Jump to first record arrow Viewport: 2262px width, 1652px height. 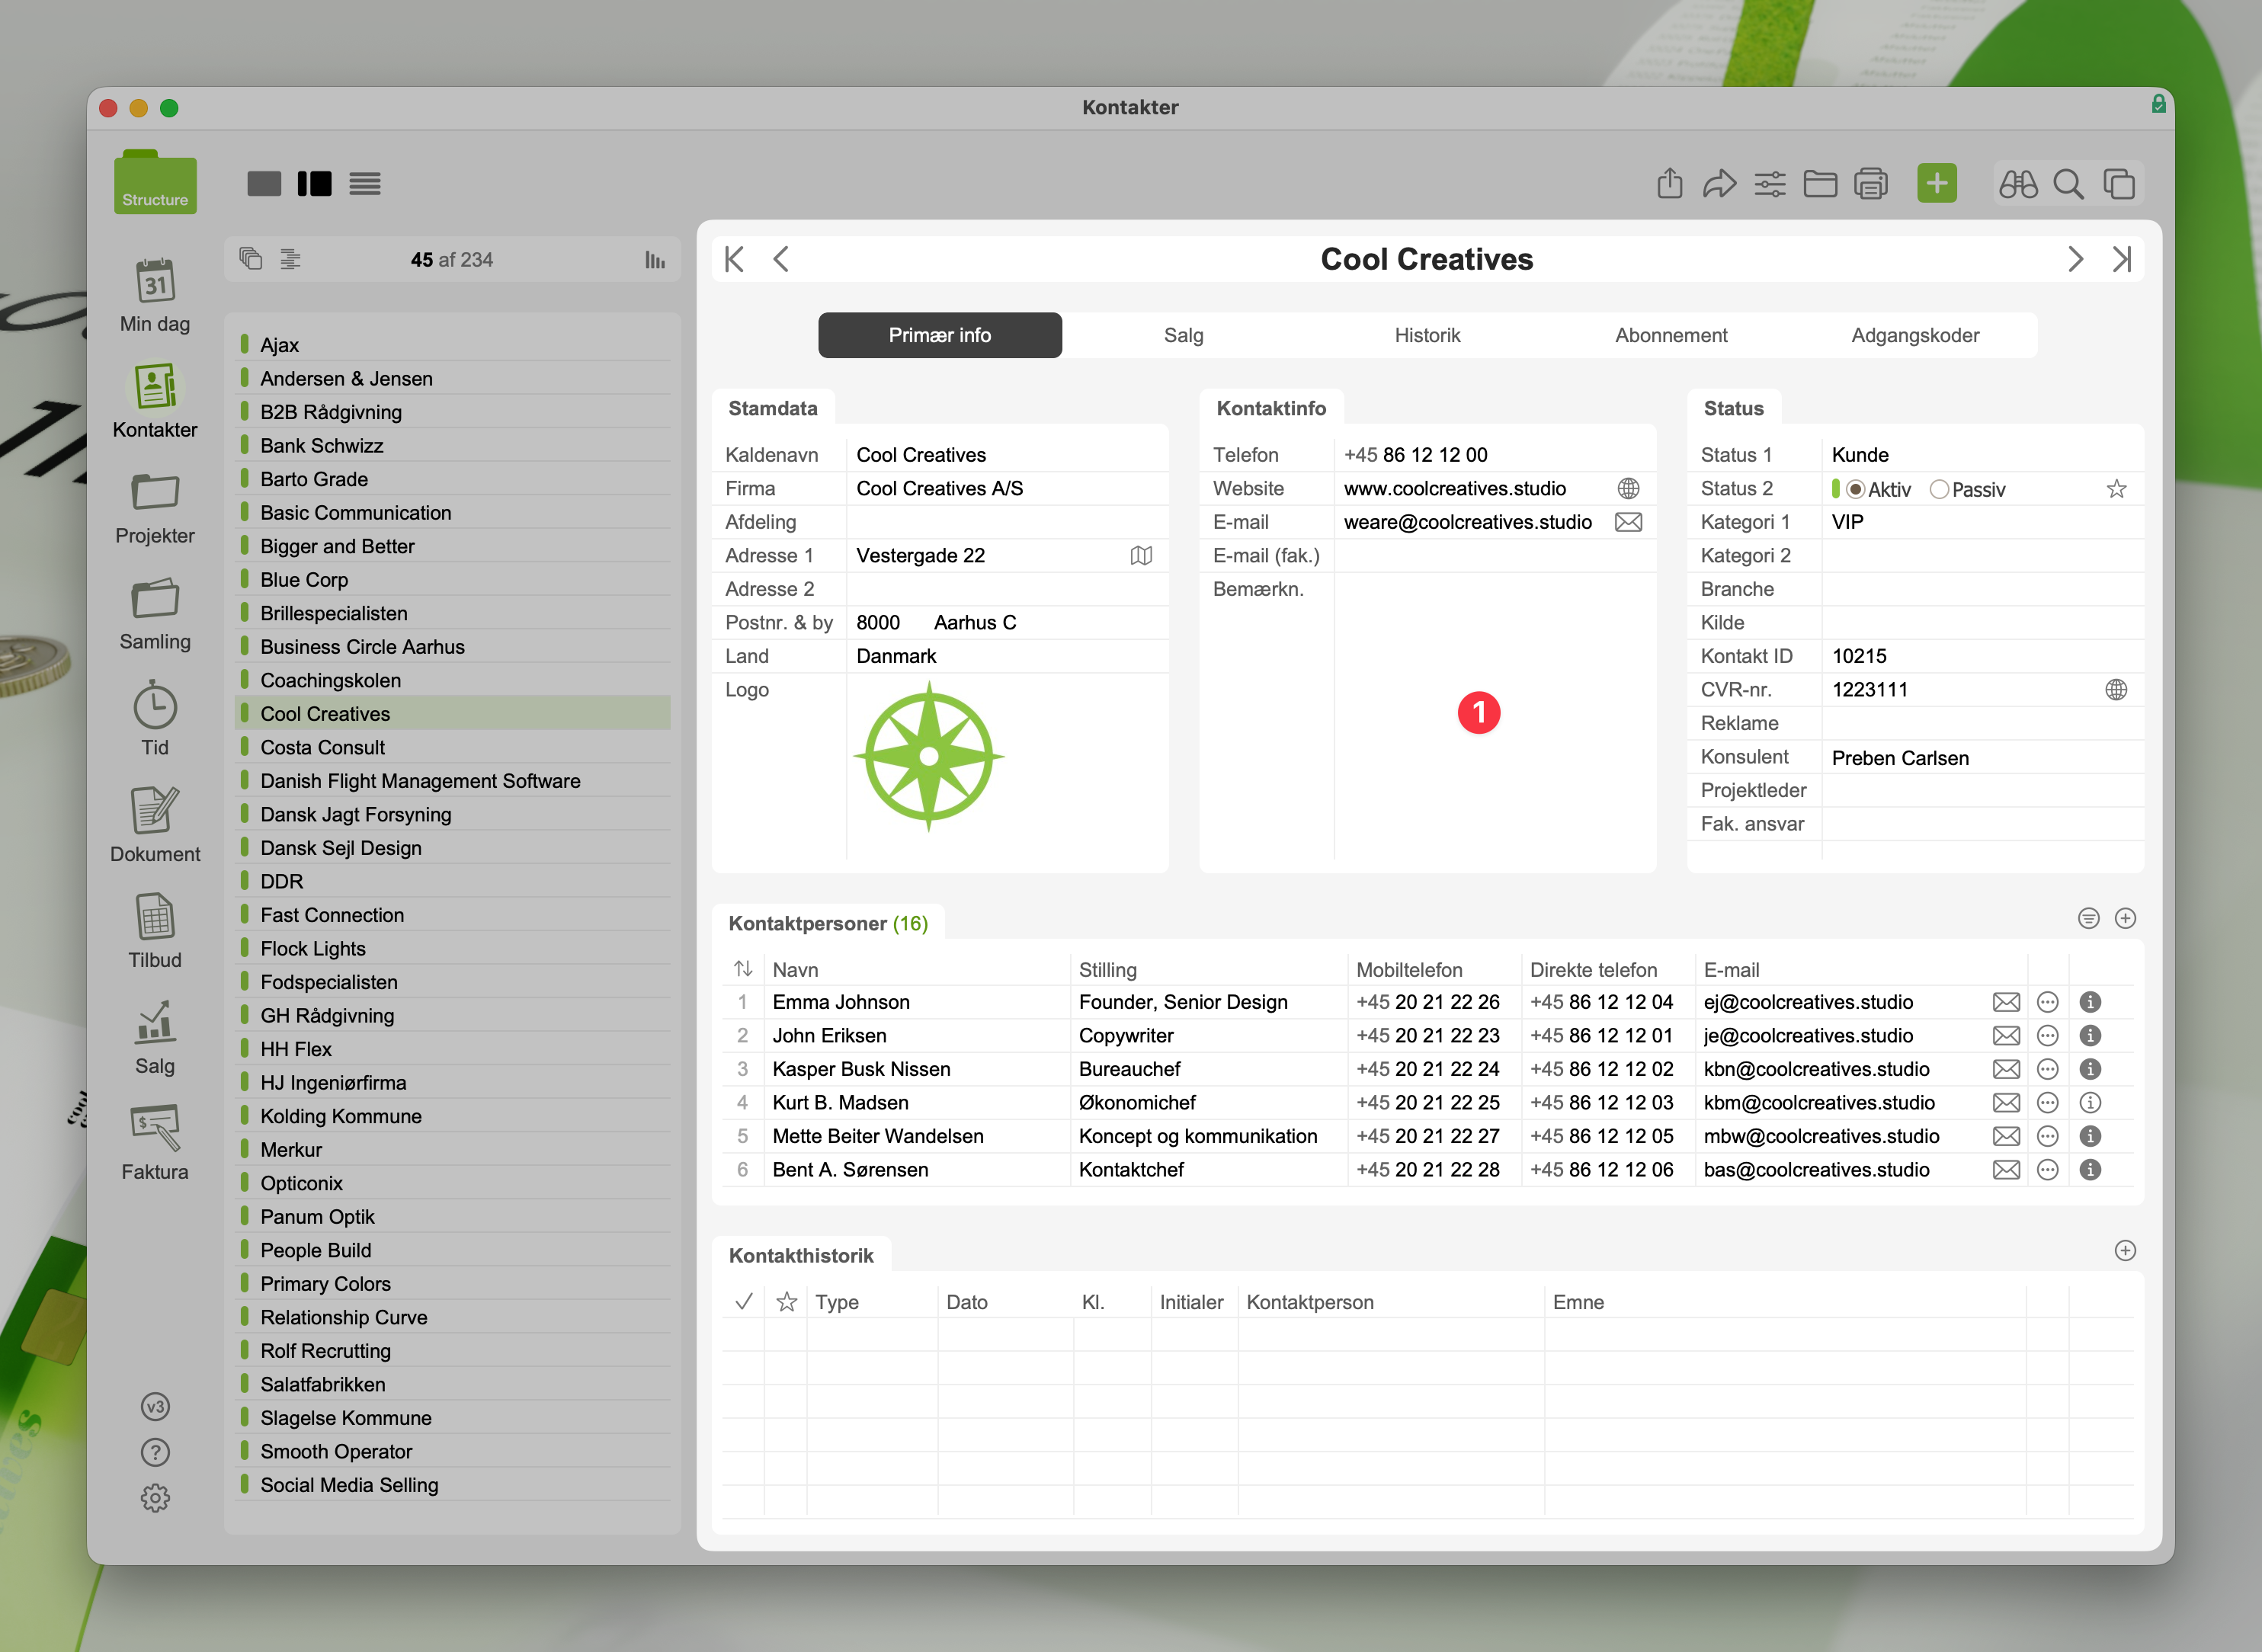[x=735, y=260]
